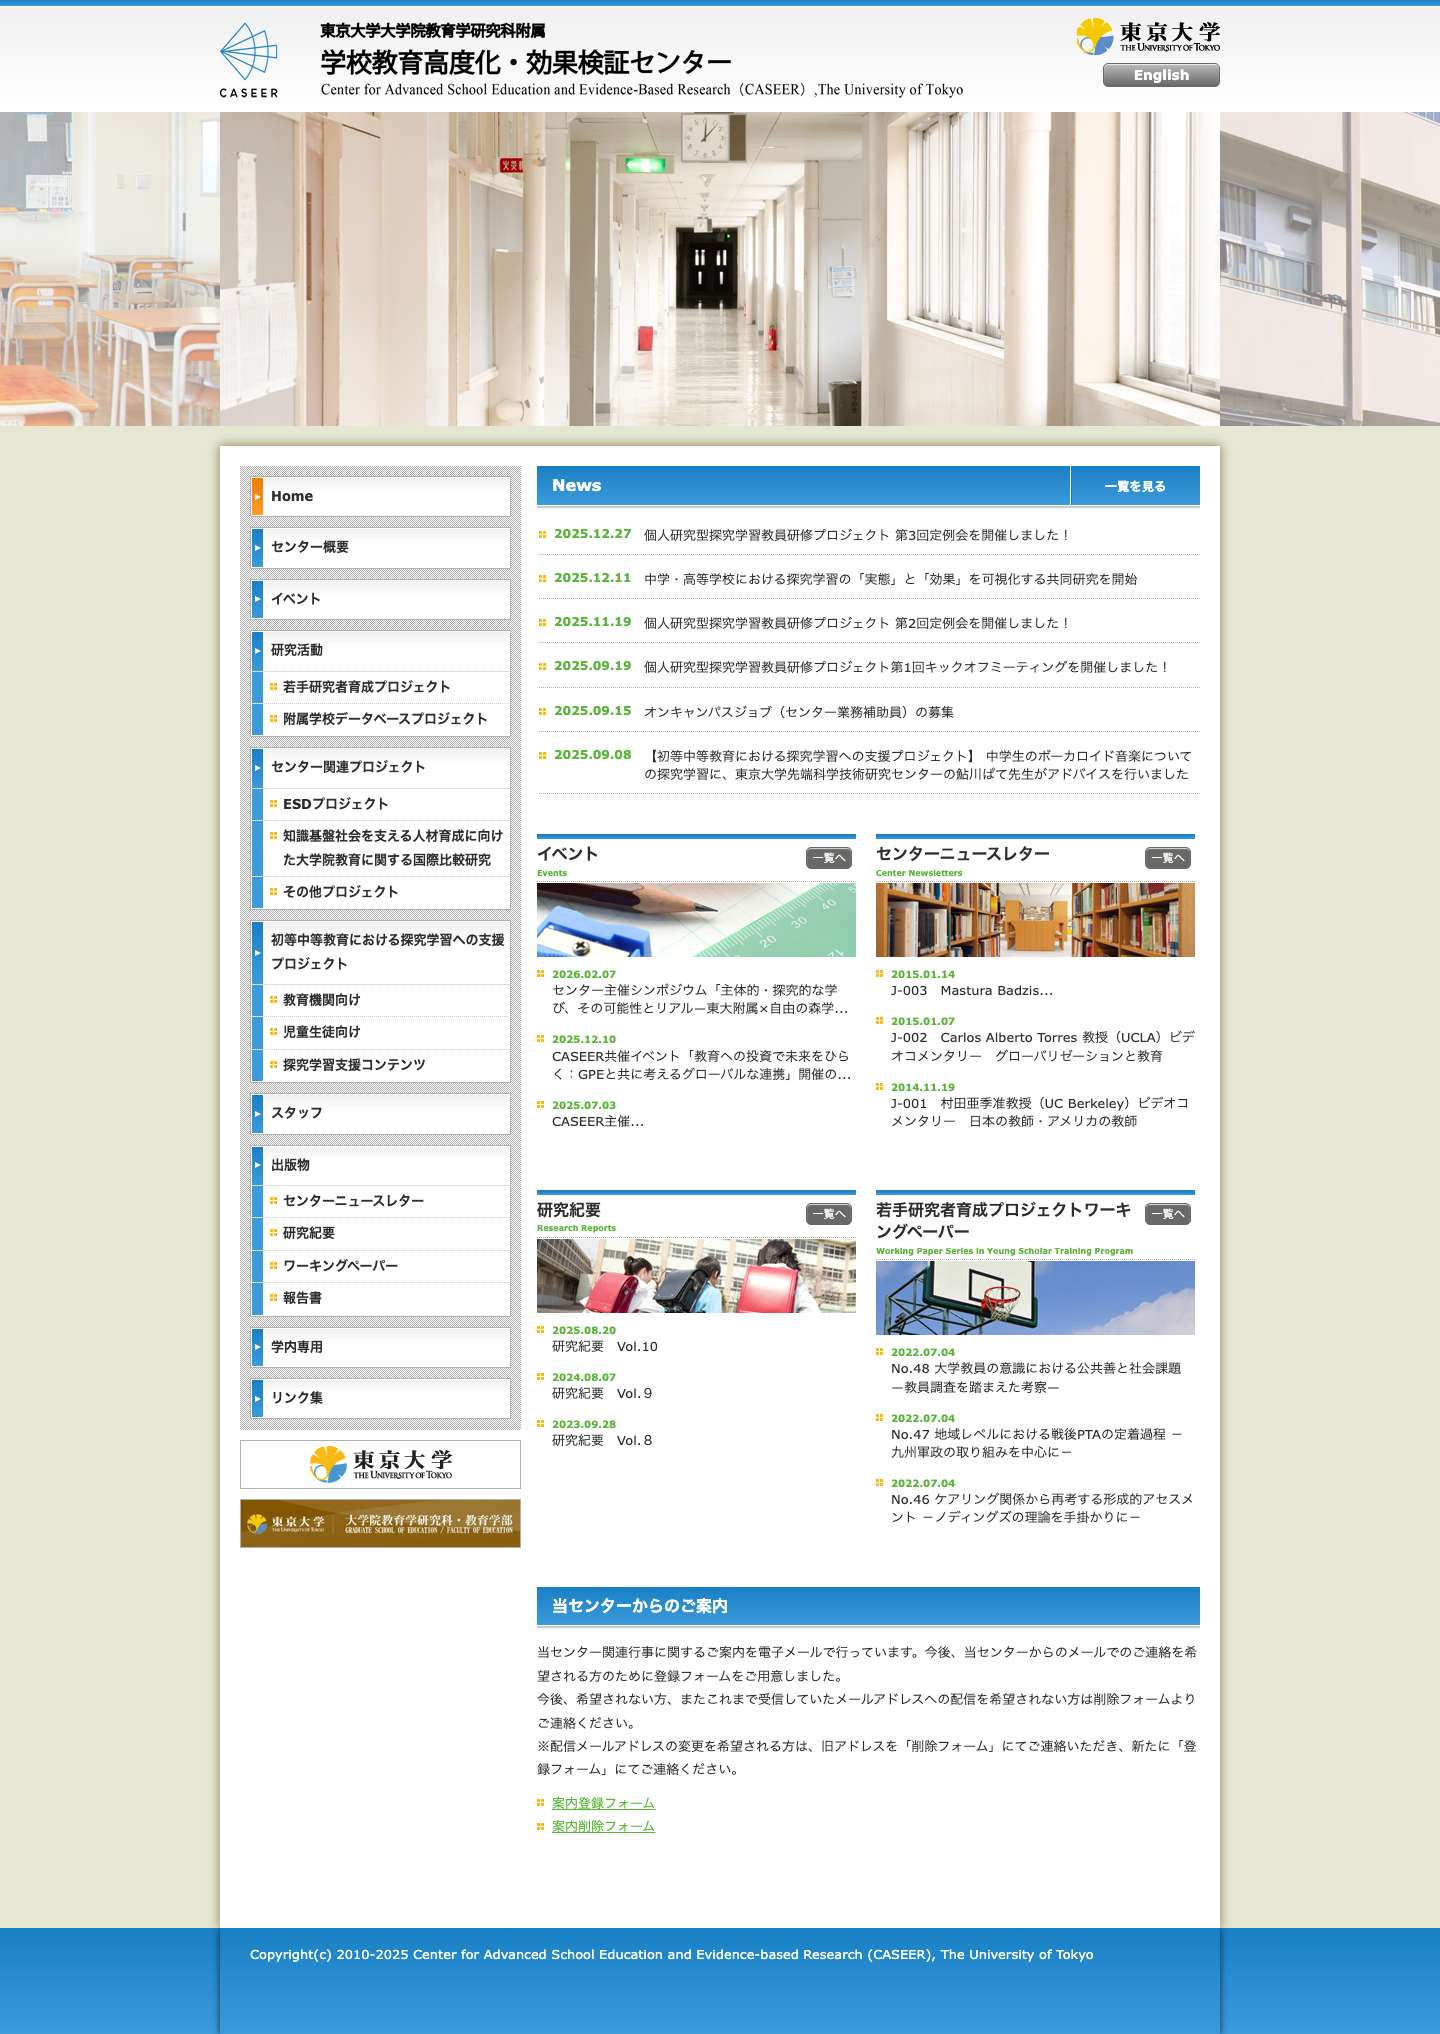Click 一覧へ button in the 研究紀要 section
The height and width of the screenshot is (2034, 1440).
(829, 1214)
